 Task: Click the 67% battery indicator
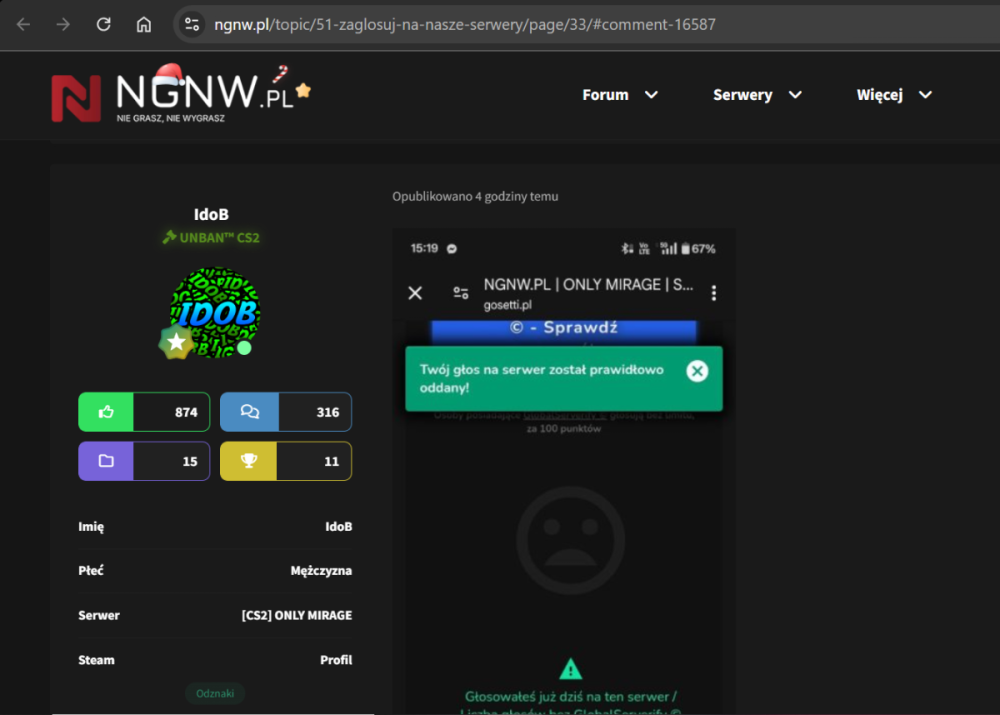pos(698,249)
